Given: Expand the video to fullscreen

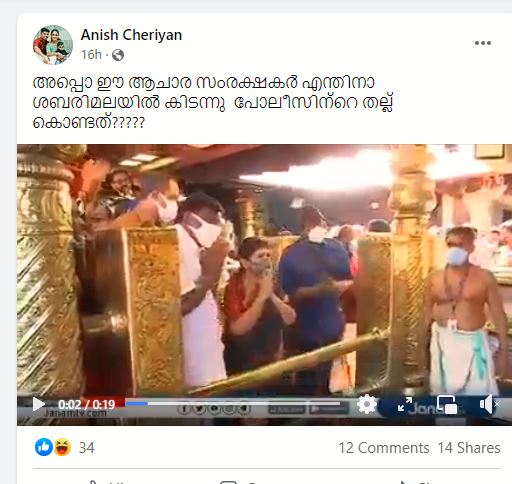Looking at the screenshot, I should (405, 404).
